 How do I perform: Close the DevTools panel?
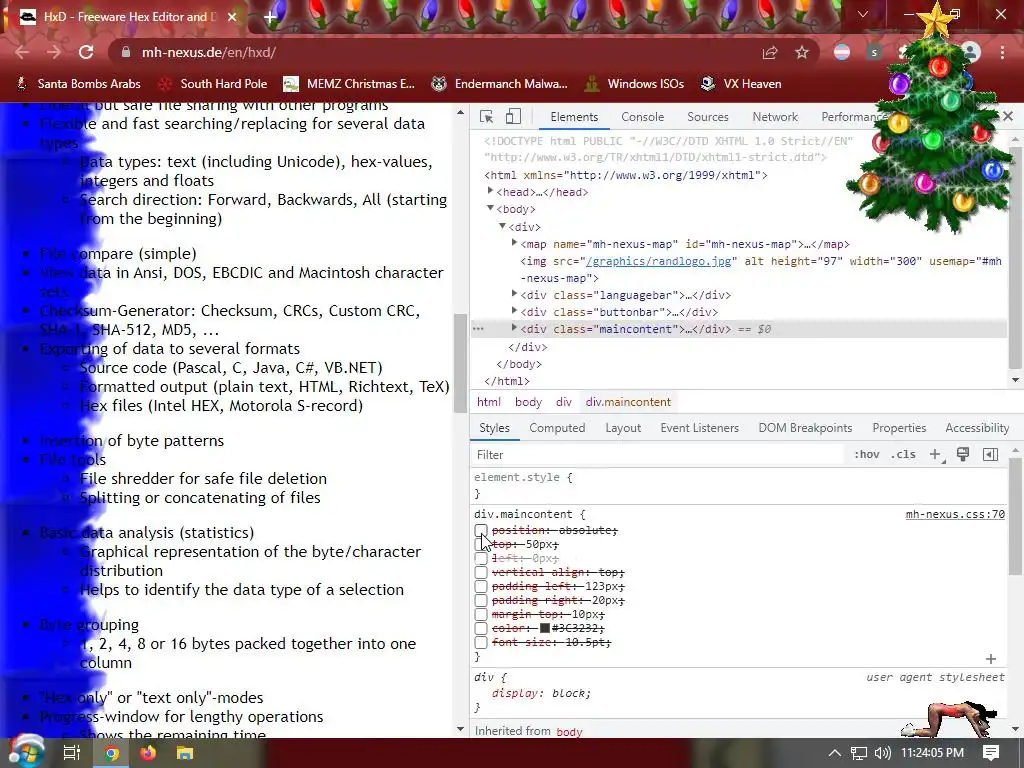(1008, 116)
